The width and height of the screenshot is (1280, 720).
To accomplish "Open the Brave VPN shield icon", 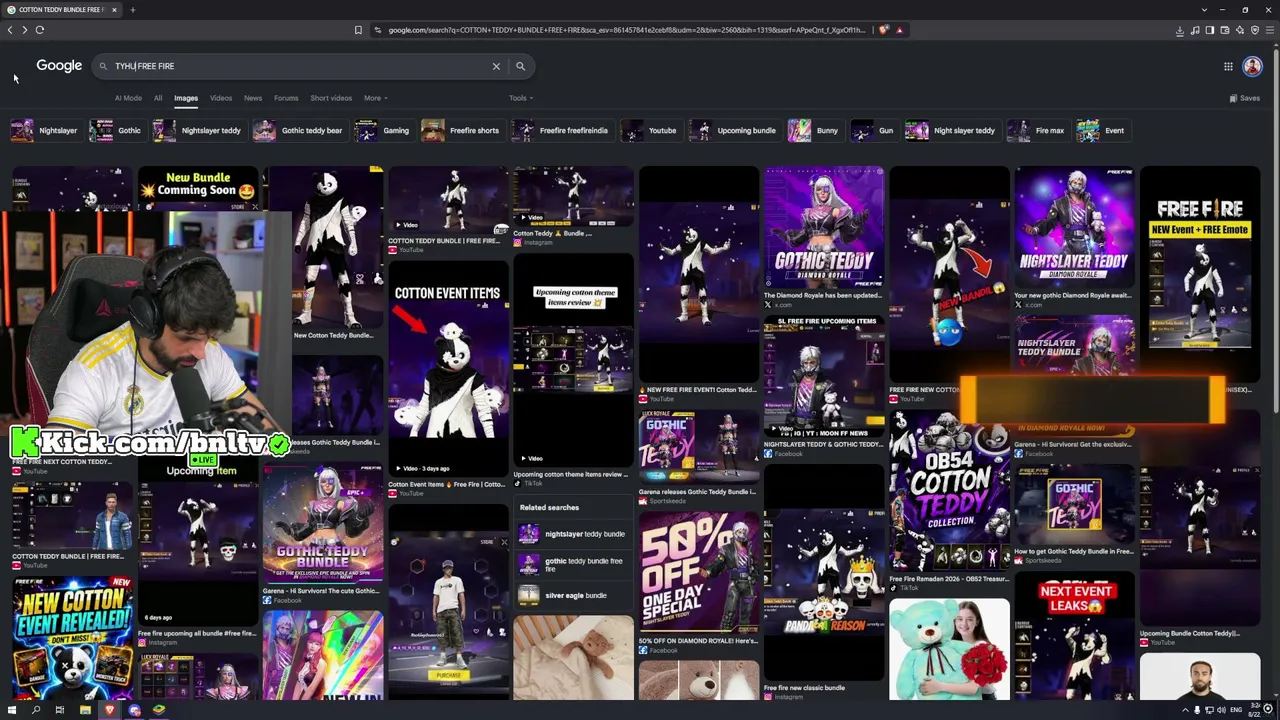I will click(1255, 30).
